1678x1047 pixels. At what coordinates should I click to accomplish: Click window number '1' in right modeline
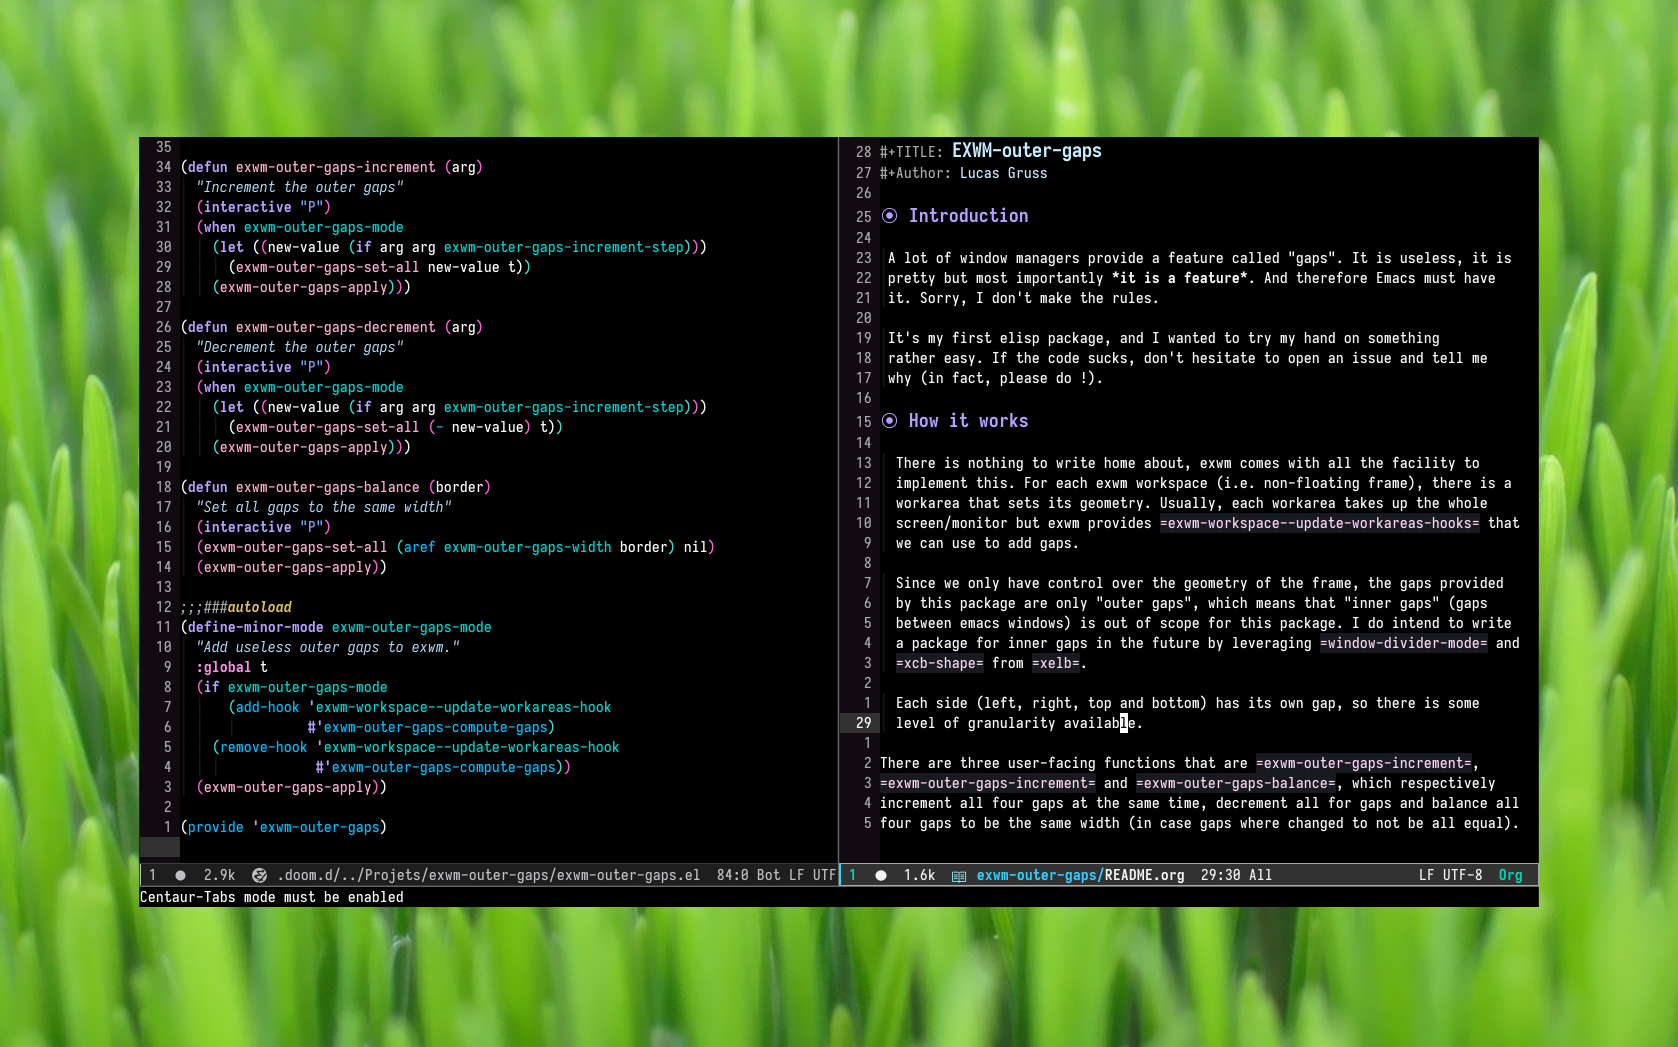pos(852,875)
